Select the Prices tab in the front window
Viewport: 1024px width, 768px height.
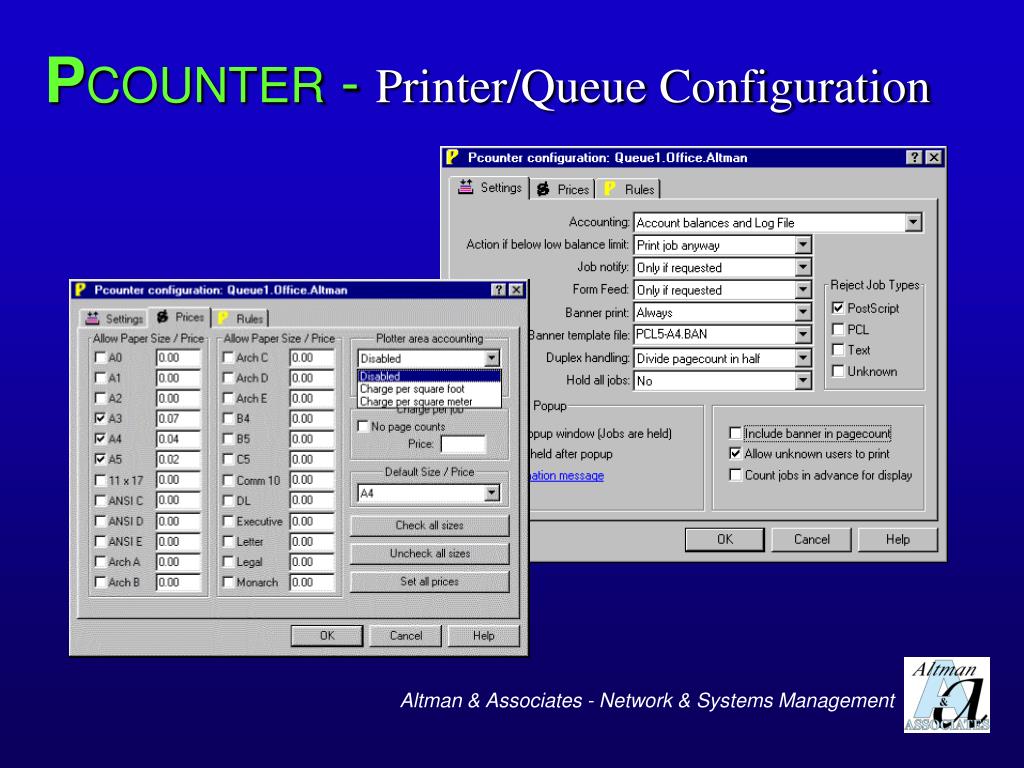click(180, 317)
